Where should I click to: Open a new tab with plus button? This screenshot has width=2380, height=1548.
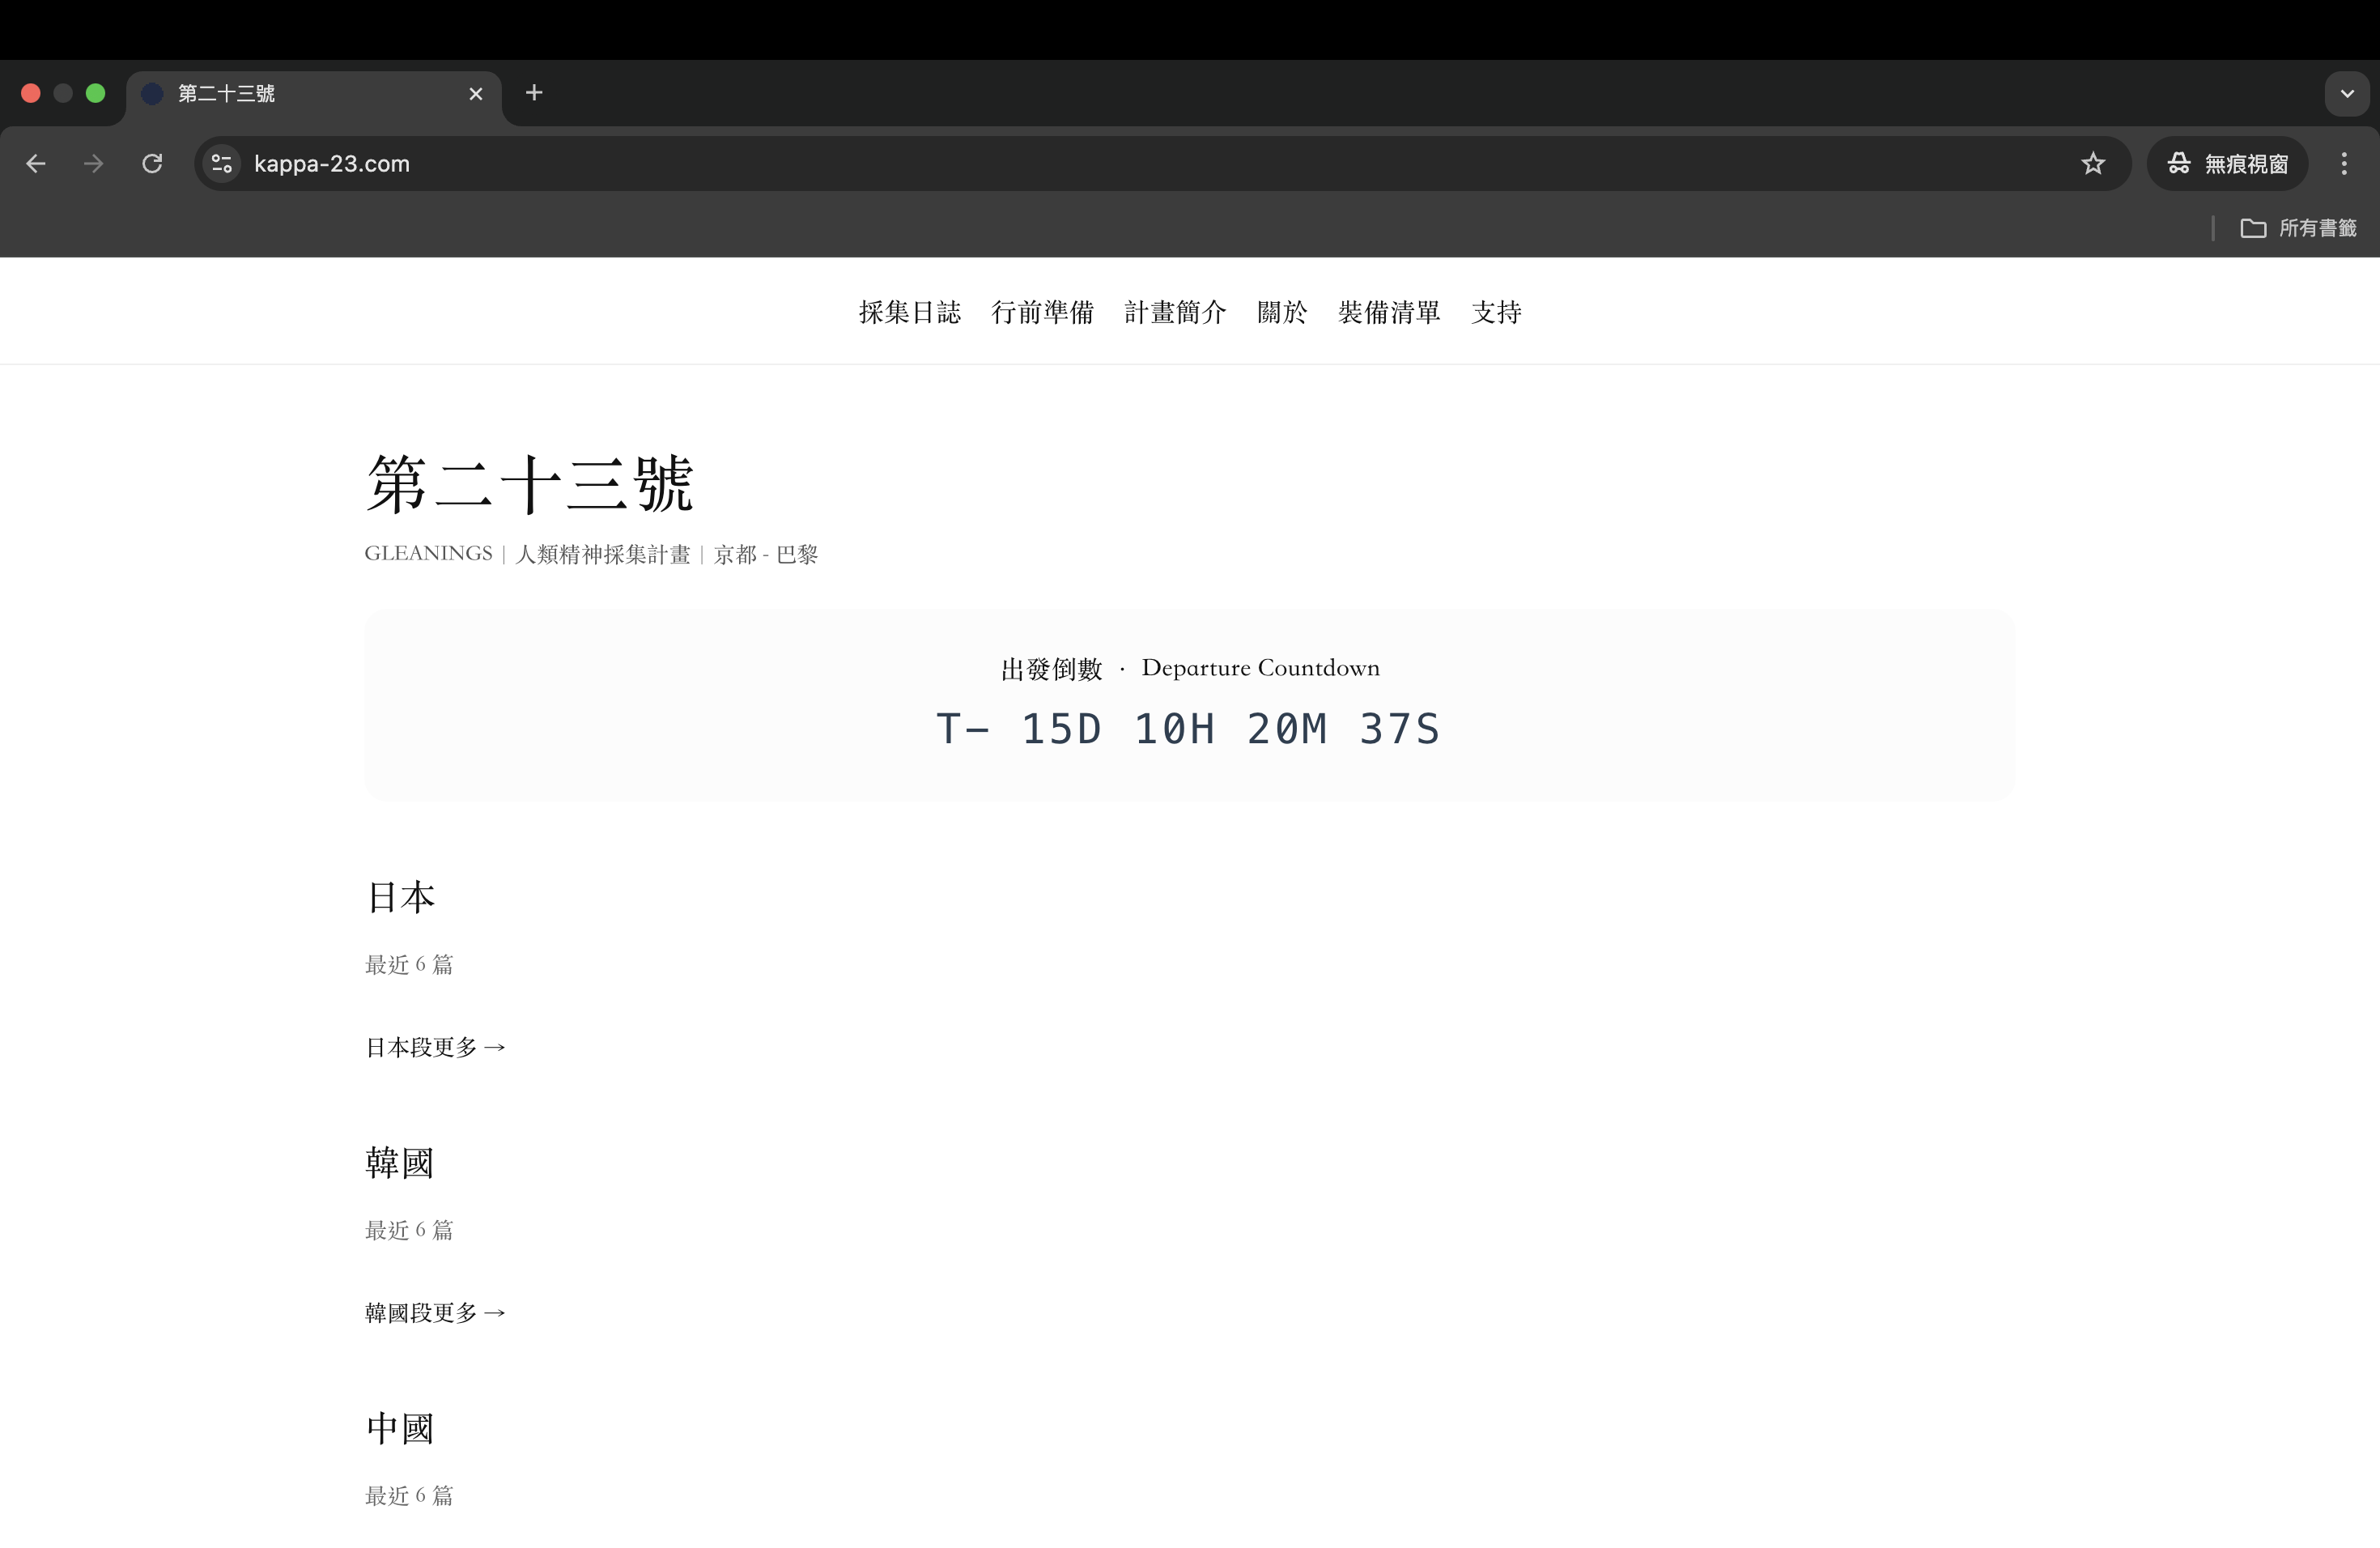[x=534, y=93]
